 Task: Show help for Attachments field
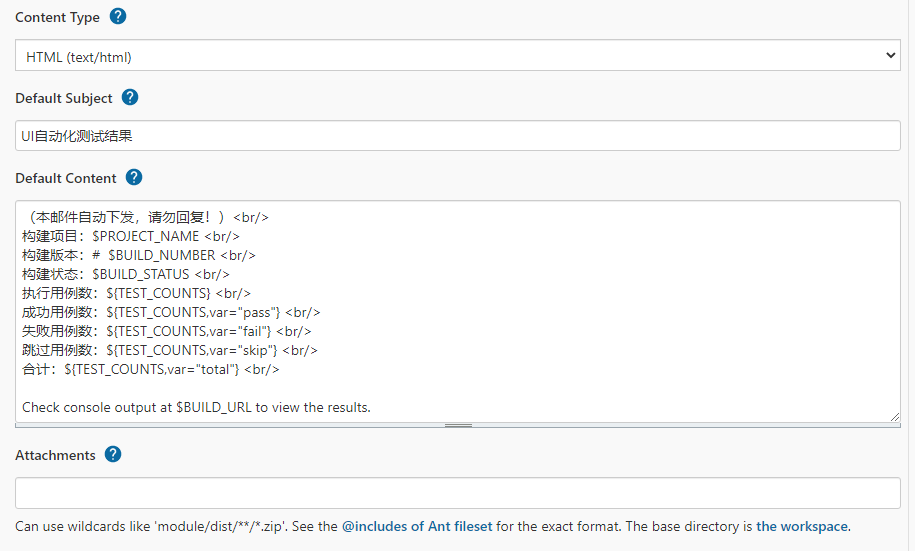pos(113,454)
